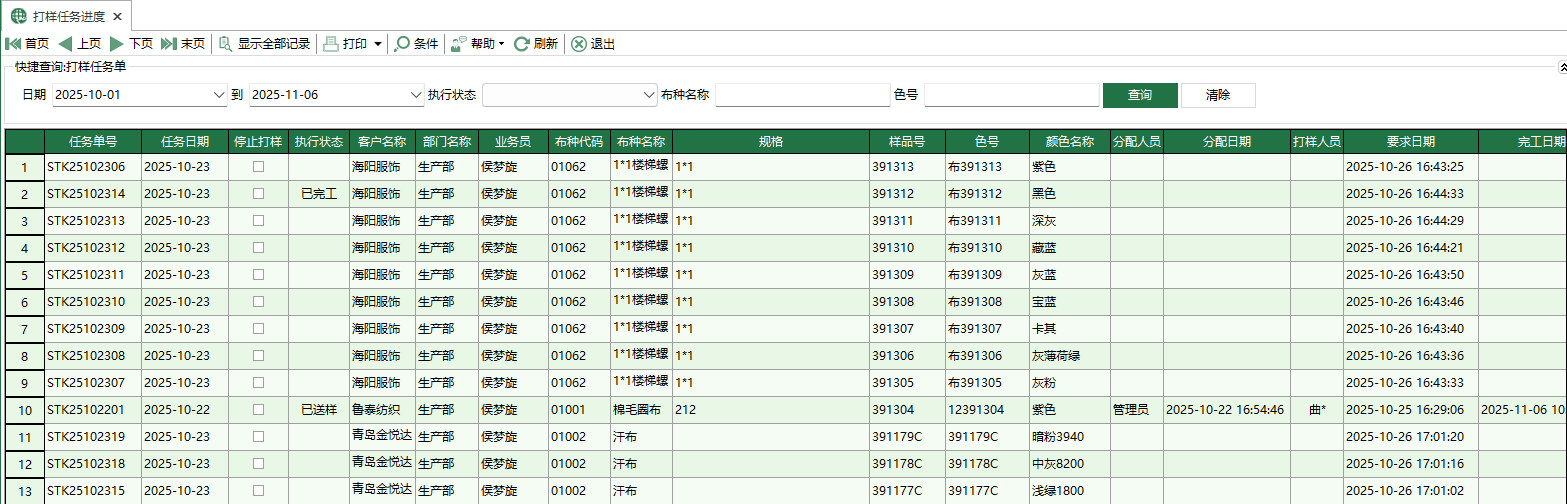Focus the 布种名称 input field

[803, 95]
